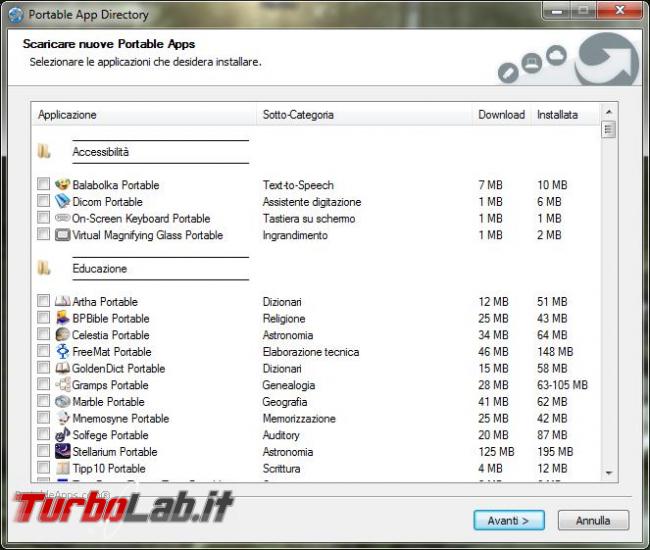650x550 pixels.
Task: Close the Portable App Directory window
Action: [620, 10]
